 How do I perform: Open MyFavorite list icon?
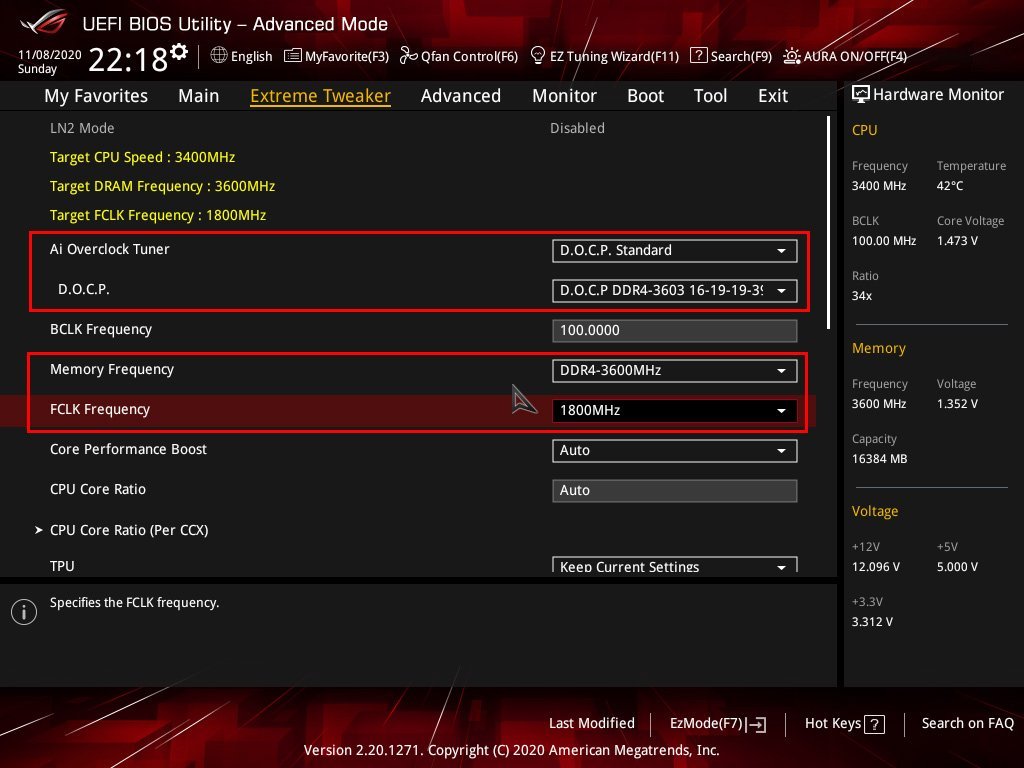tap(293, 56)
